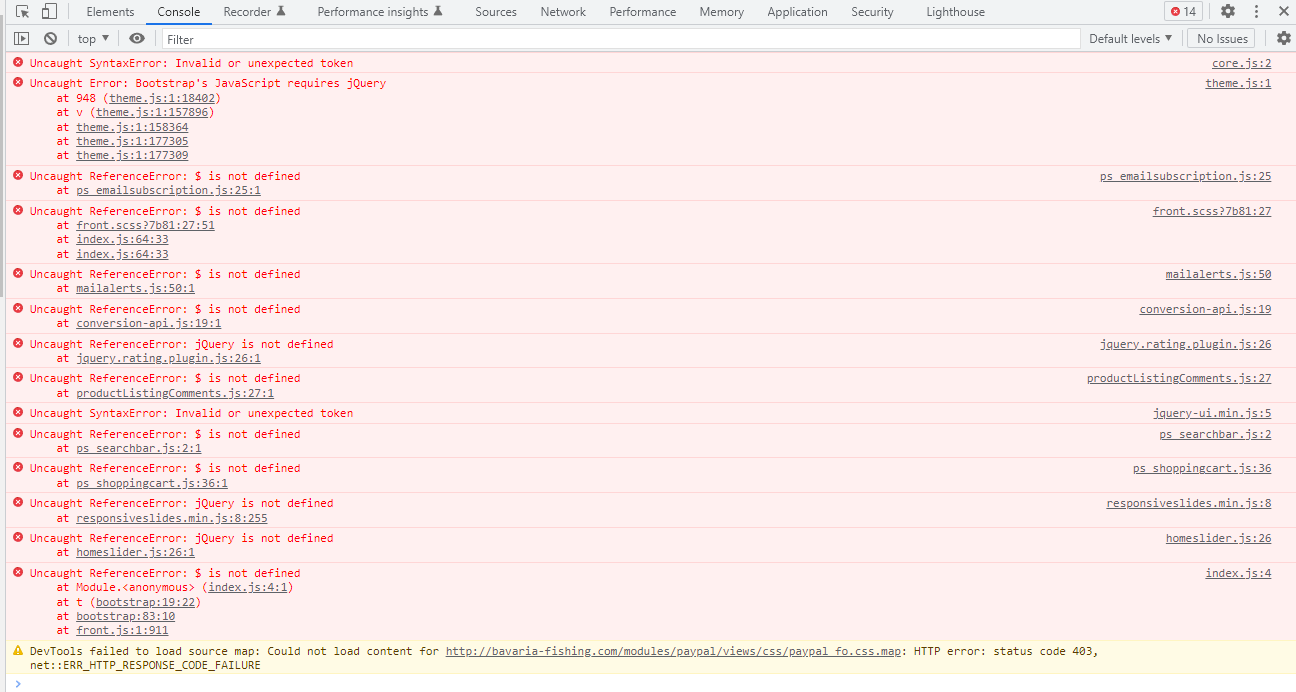Show the console sidebar
Image resolution: width=1296 pixels, height=692 pixels.
coord(21,38)
